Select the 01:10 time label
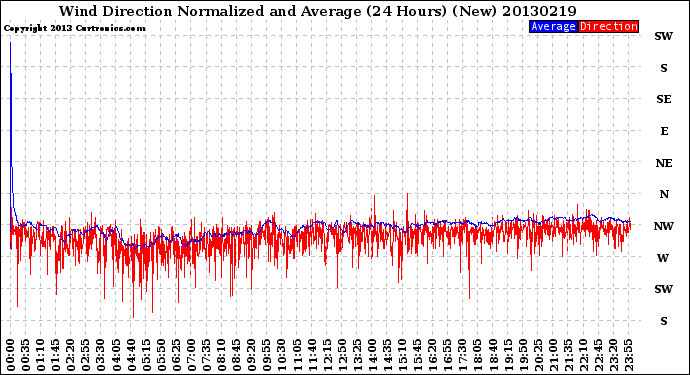Screen dimensions: 690x375 pyautogui.click(x=41, y=355)
